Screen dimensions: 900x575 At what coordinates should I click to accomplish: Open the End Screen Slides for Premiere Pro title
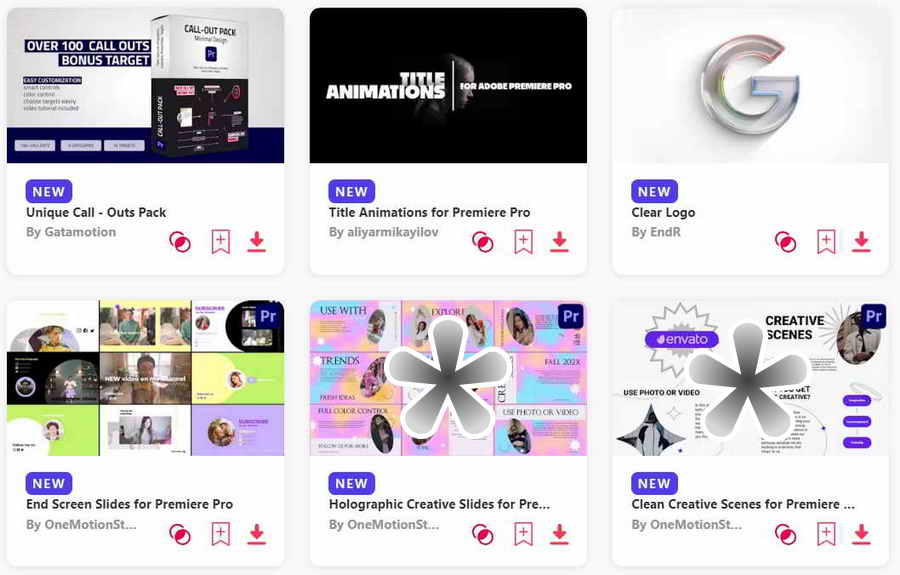click(x=129, y=504)
